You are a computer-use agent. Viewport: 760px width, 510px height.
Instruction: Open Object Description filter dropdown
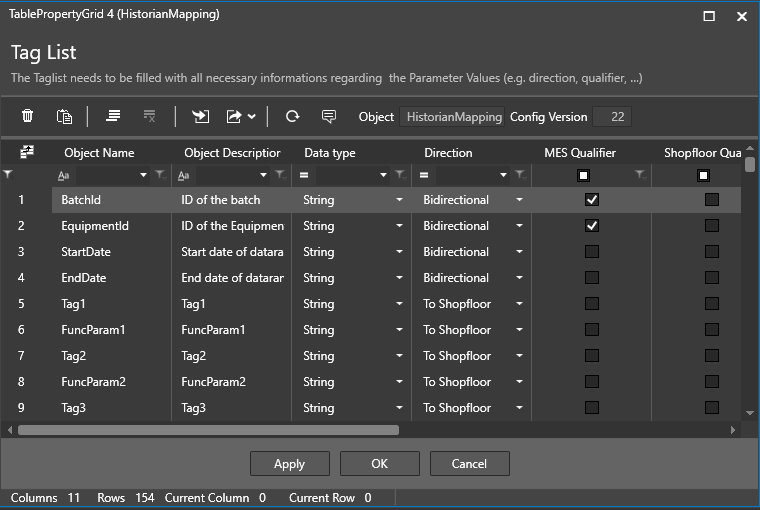(x=263, y=175)
